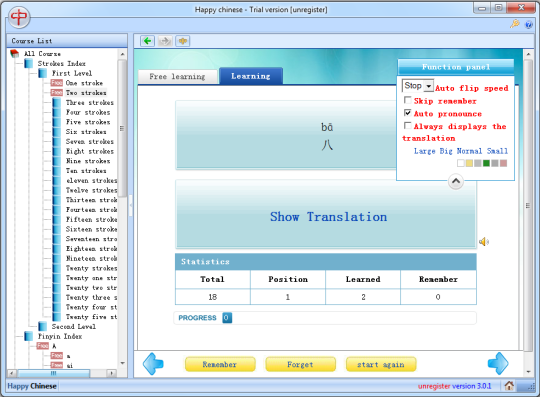Click the Free badge beside One stroke
Screen dimensions: 540x397
tap(56, 83)
